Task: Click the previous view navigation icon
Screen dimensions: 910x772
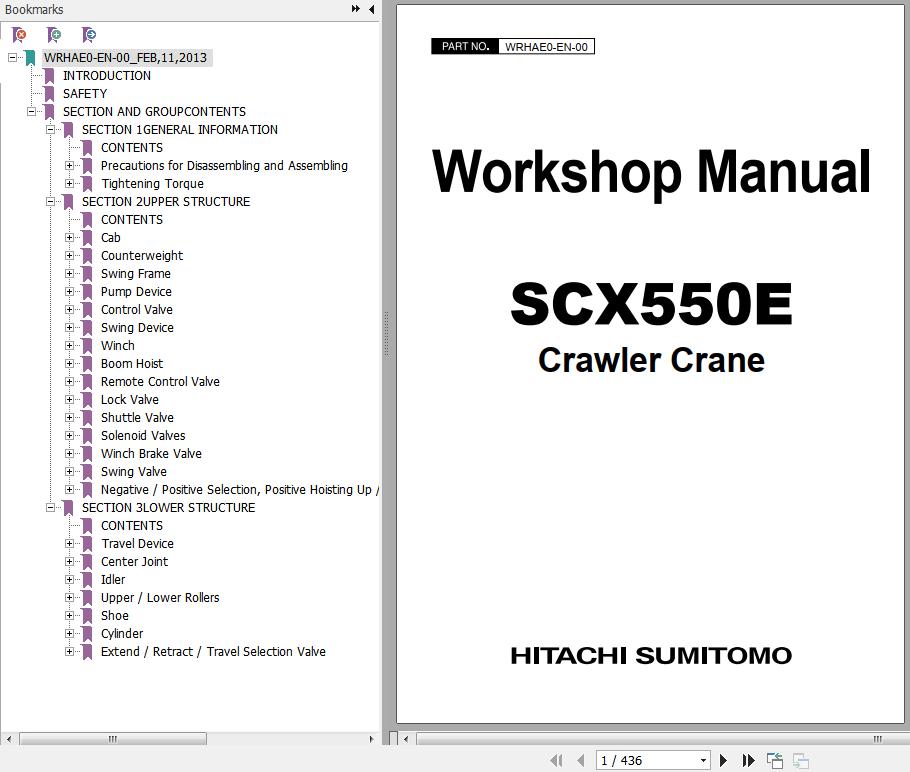Action: click(x=775, y=760)
